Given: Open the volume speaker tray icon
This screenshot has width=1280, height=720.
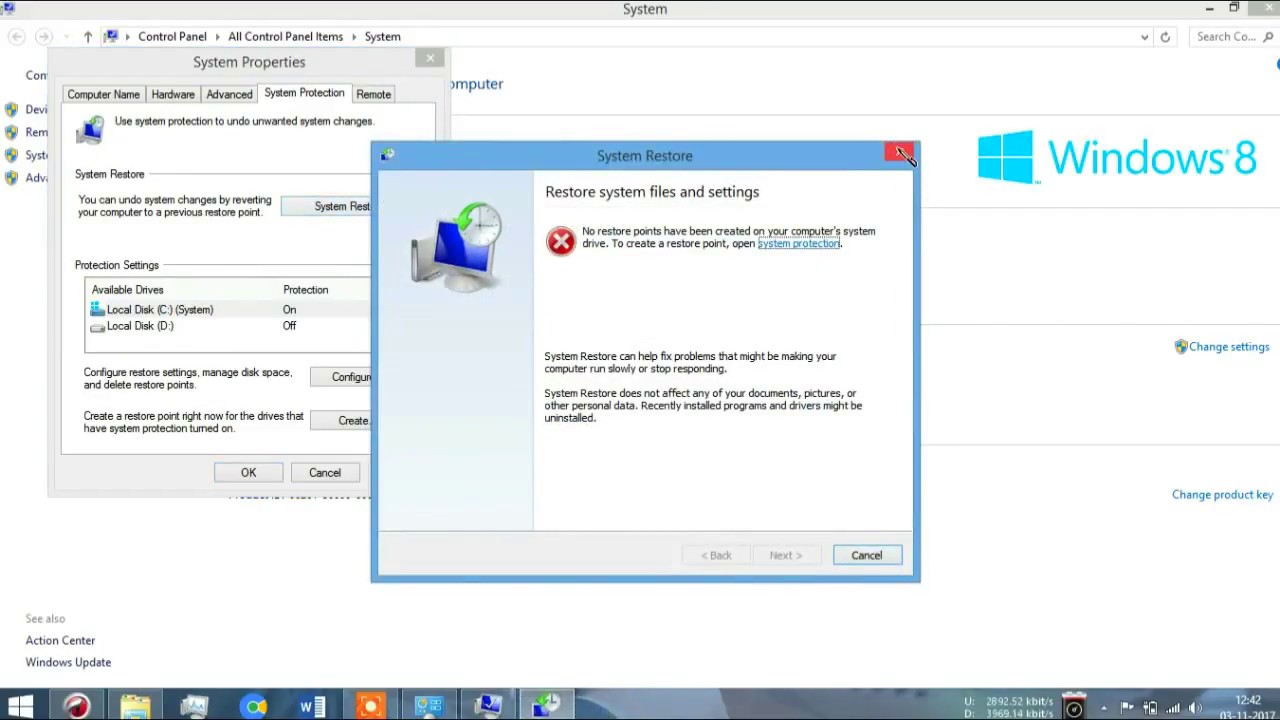Looking at the screenshot, I should point(1195,708).
